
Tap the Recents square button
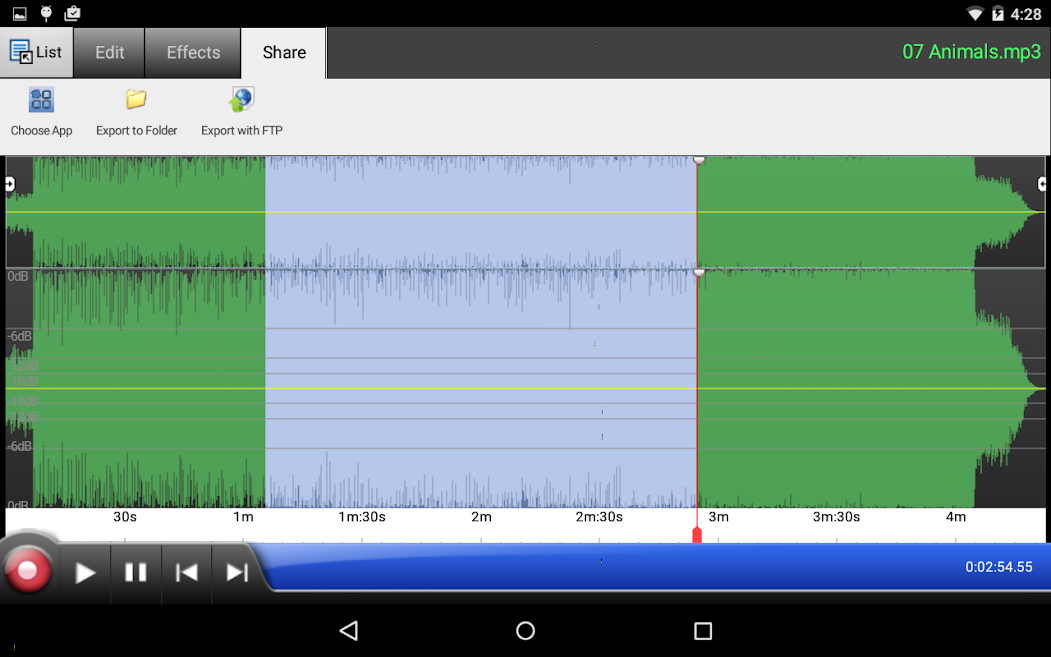tap(702, 631)
